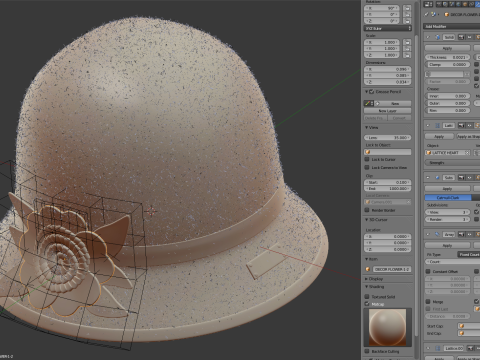The image size is (480, 360).
Task: Open the Constraints properties tab
Action: (471, 4)
